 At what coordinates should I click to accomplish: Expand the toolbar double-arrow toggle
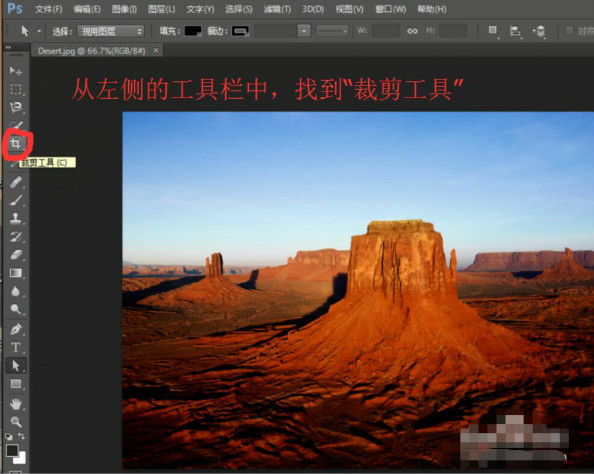[x=8, y=48]
